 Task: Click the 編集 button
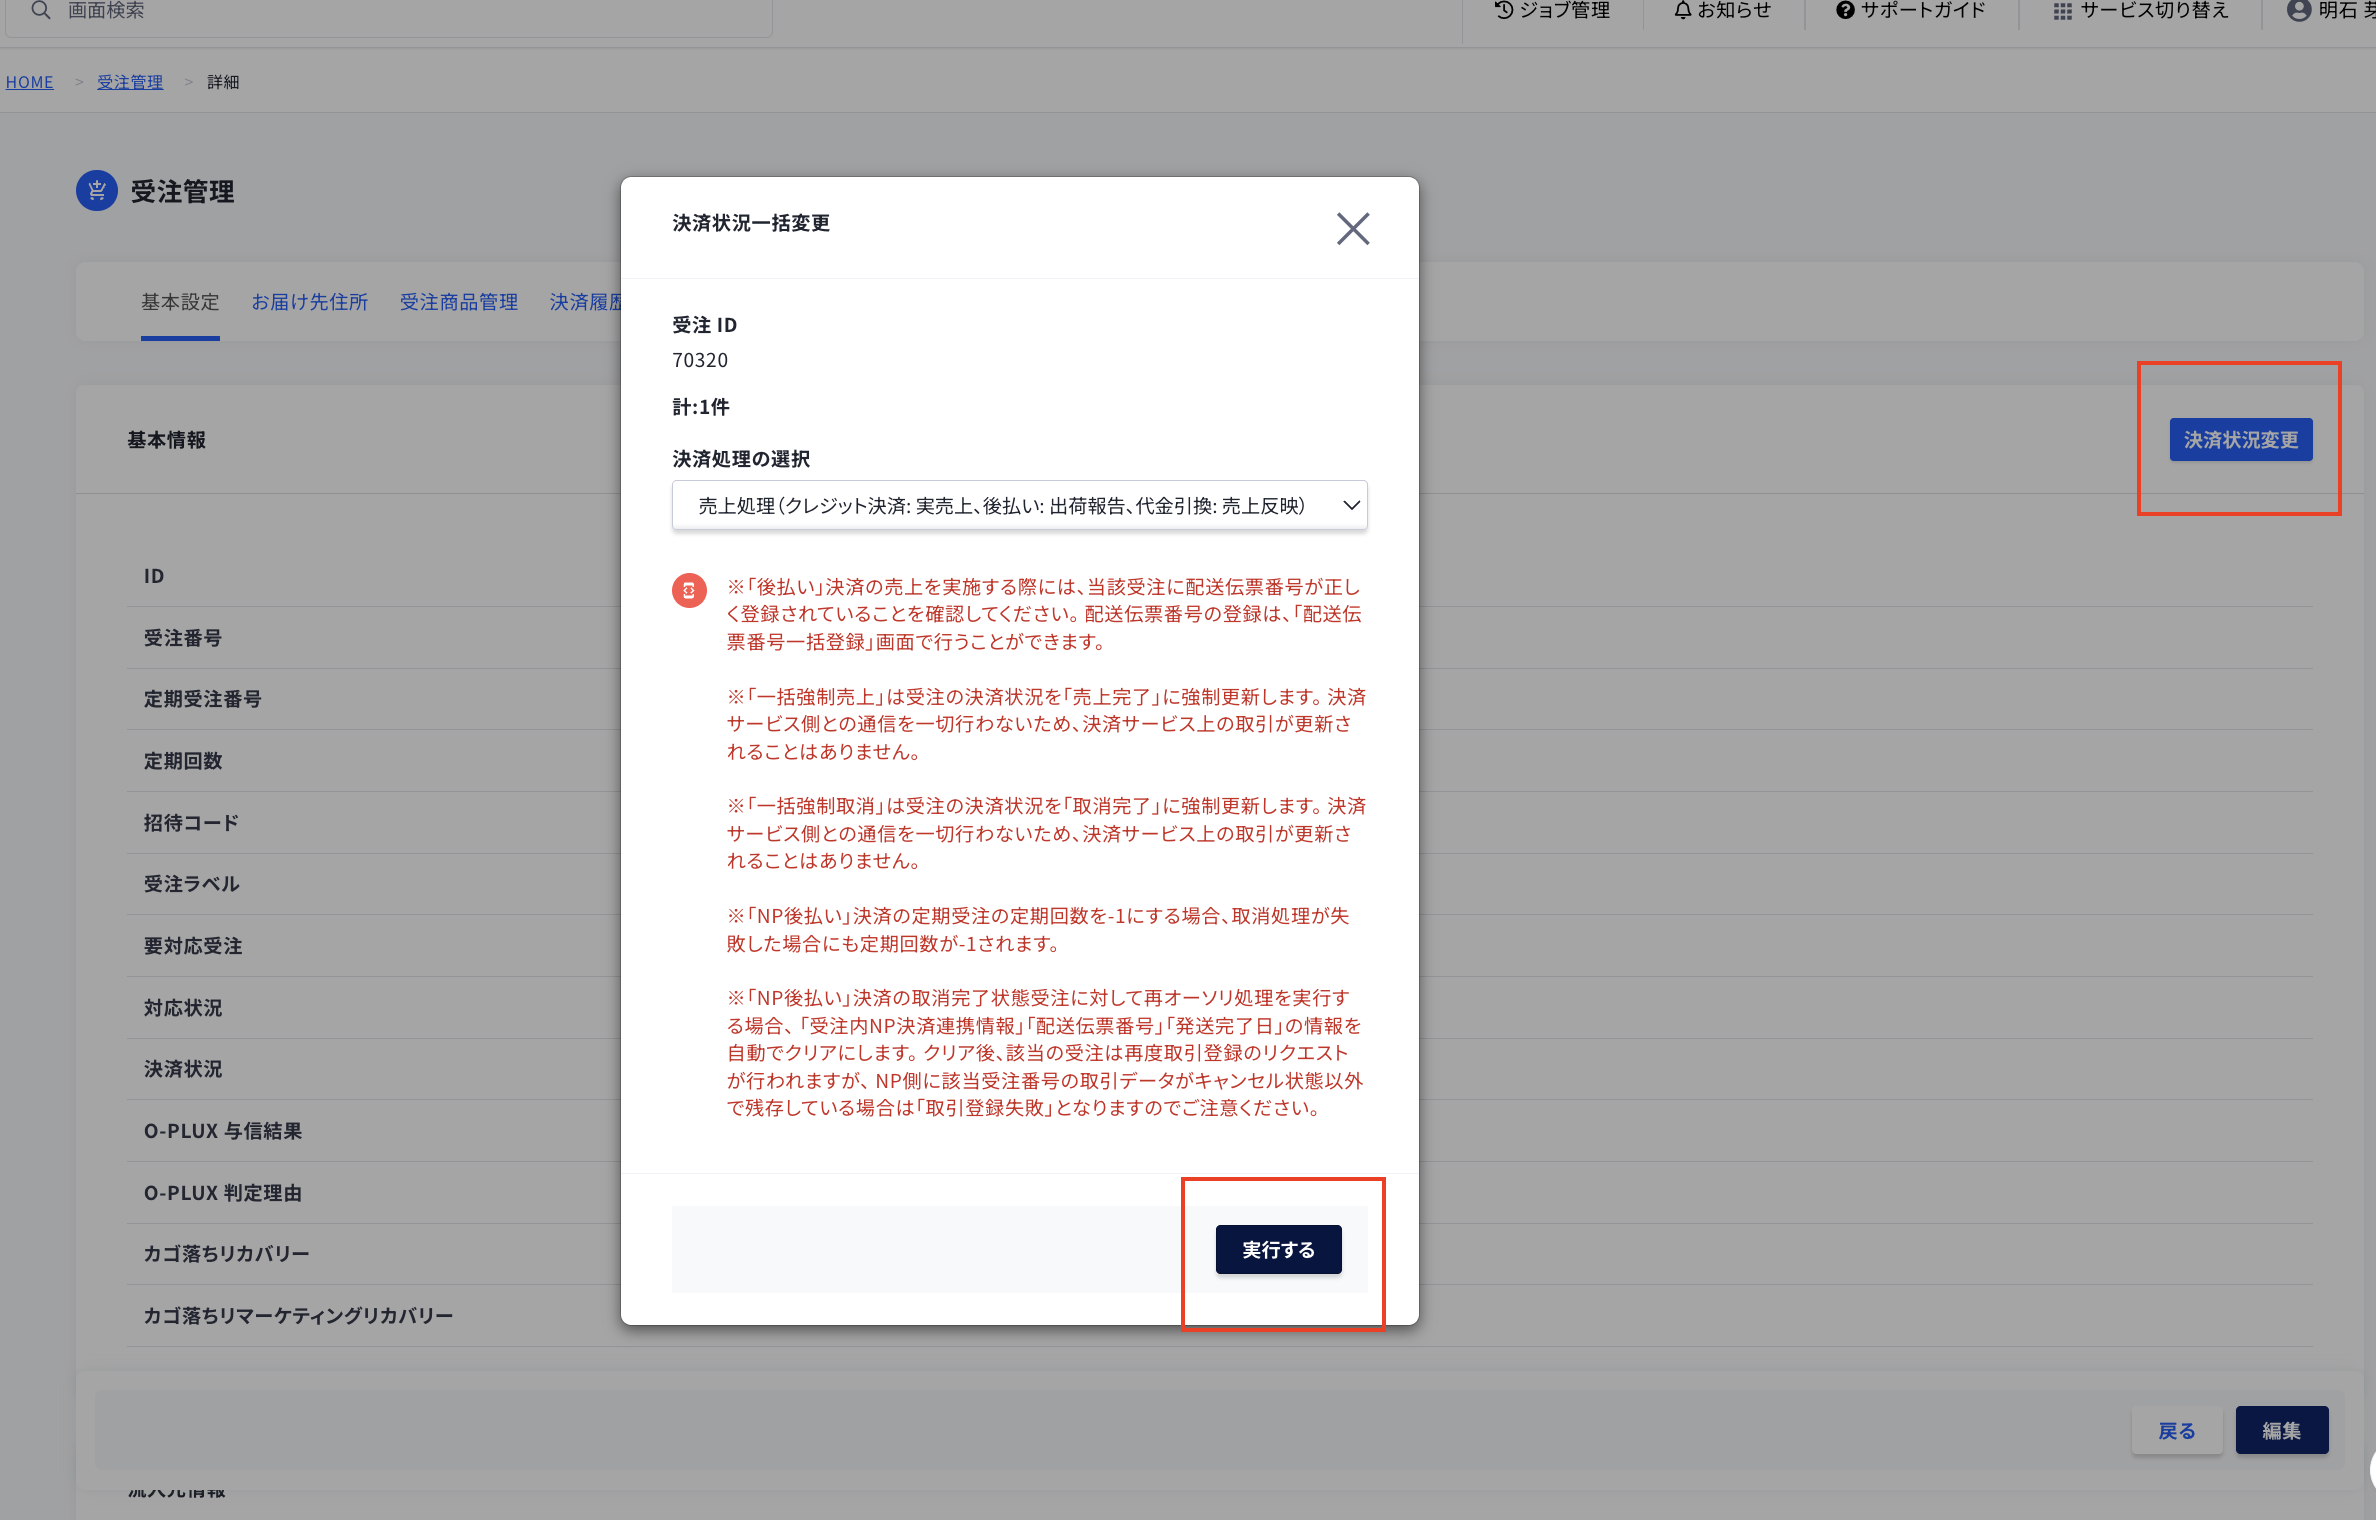click(x=2281, y=1430)
